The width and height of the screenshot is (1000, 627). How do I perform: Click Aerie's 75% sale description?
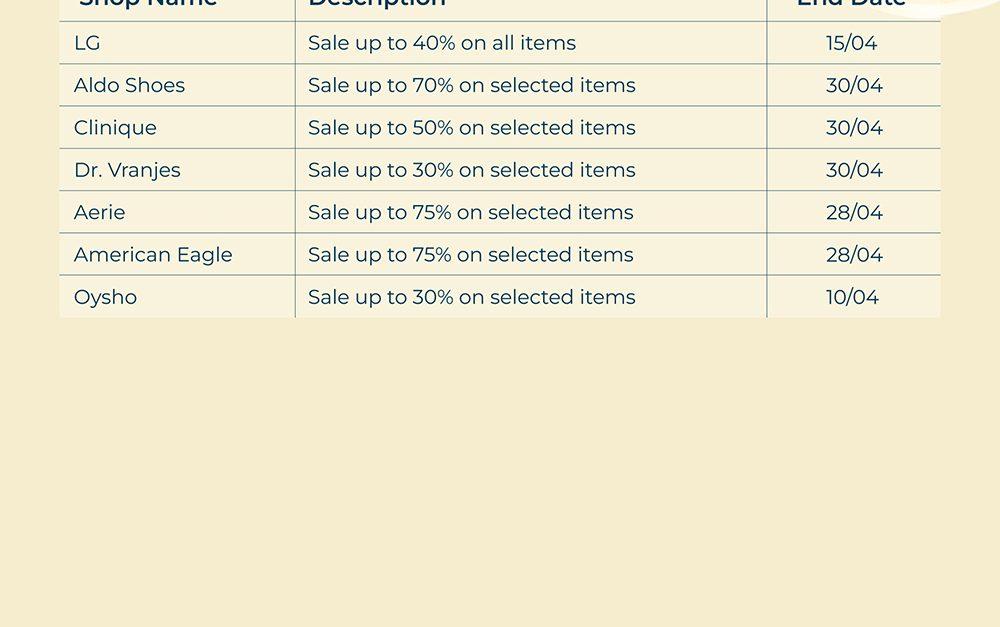[470, 212]
